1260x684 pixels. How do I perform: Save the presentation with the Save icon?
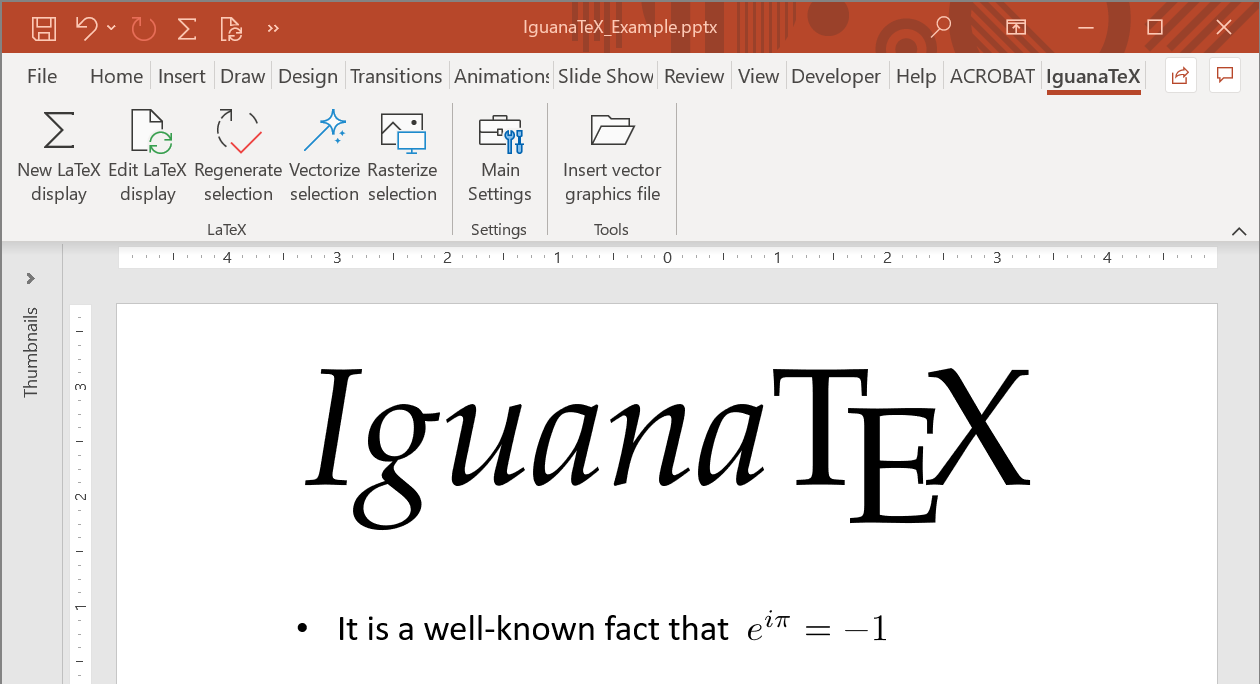pos(43,28)
